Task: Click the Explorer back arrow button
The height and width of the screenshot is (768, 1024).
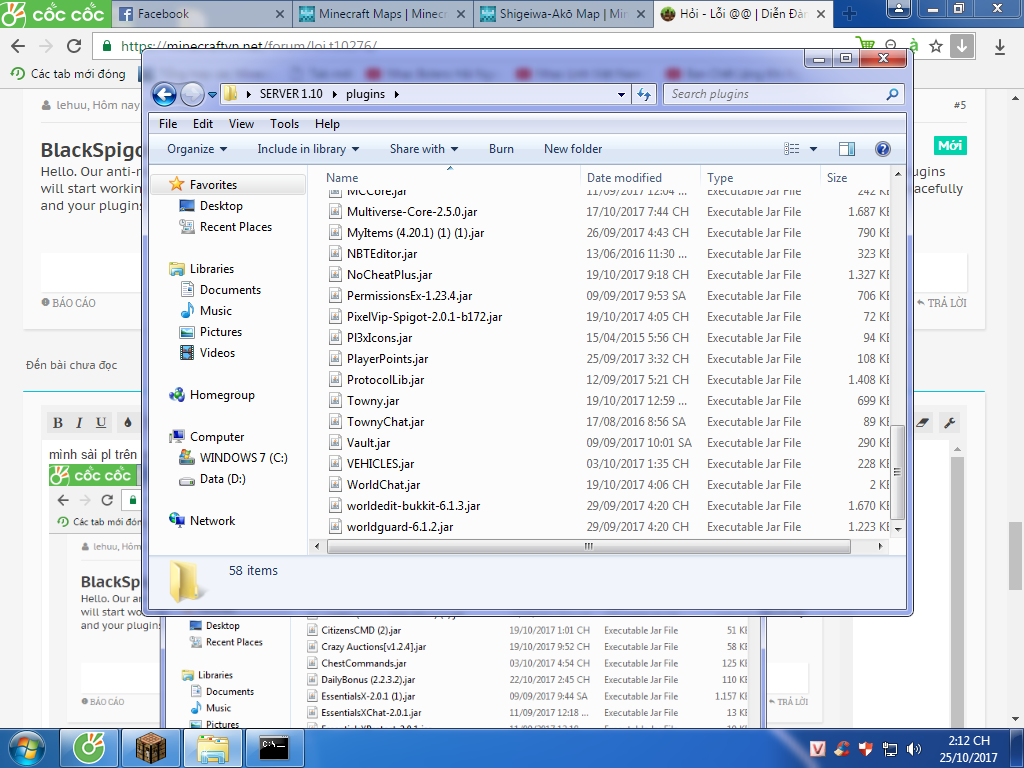Action: click(x=164, y=94)
